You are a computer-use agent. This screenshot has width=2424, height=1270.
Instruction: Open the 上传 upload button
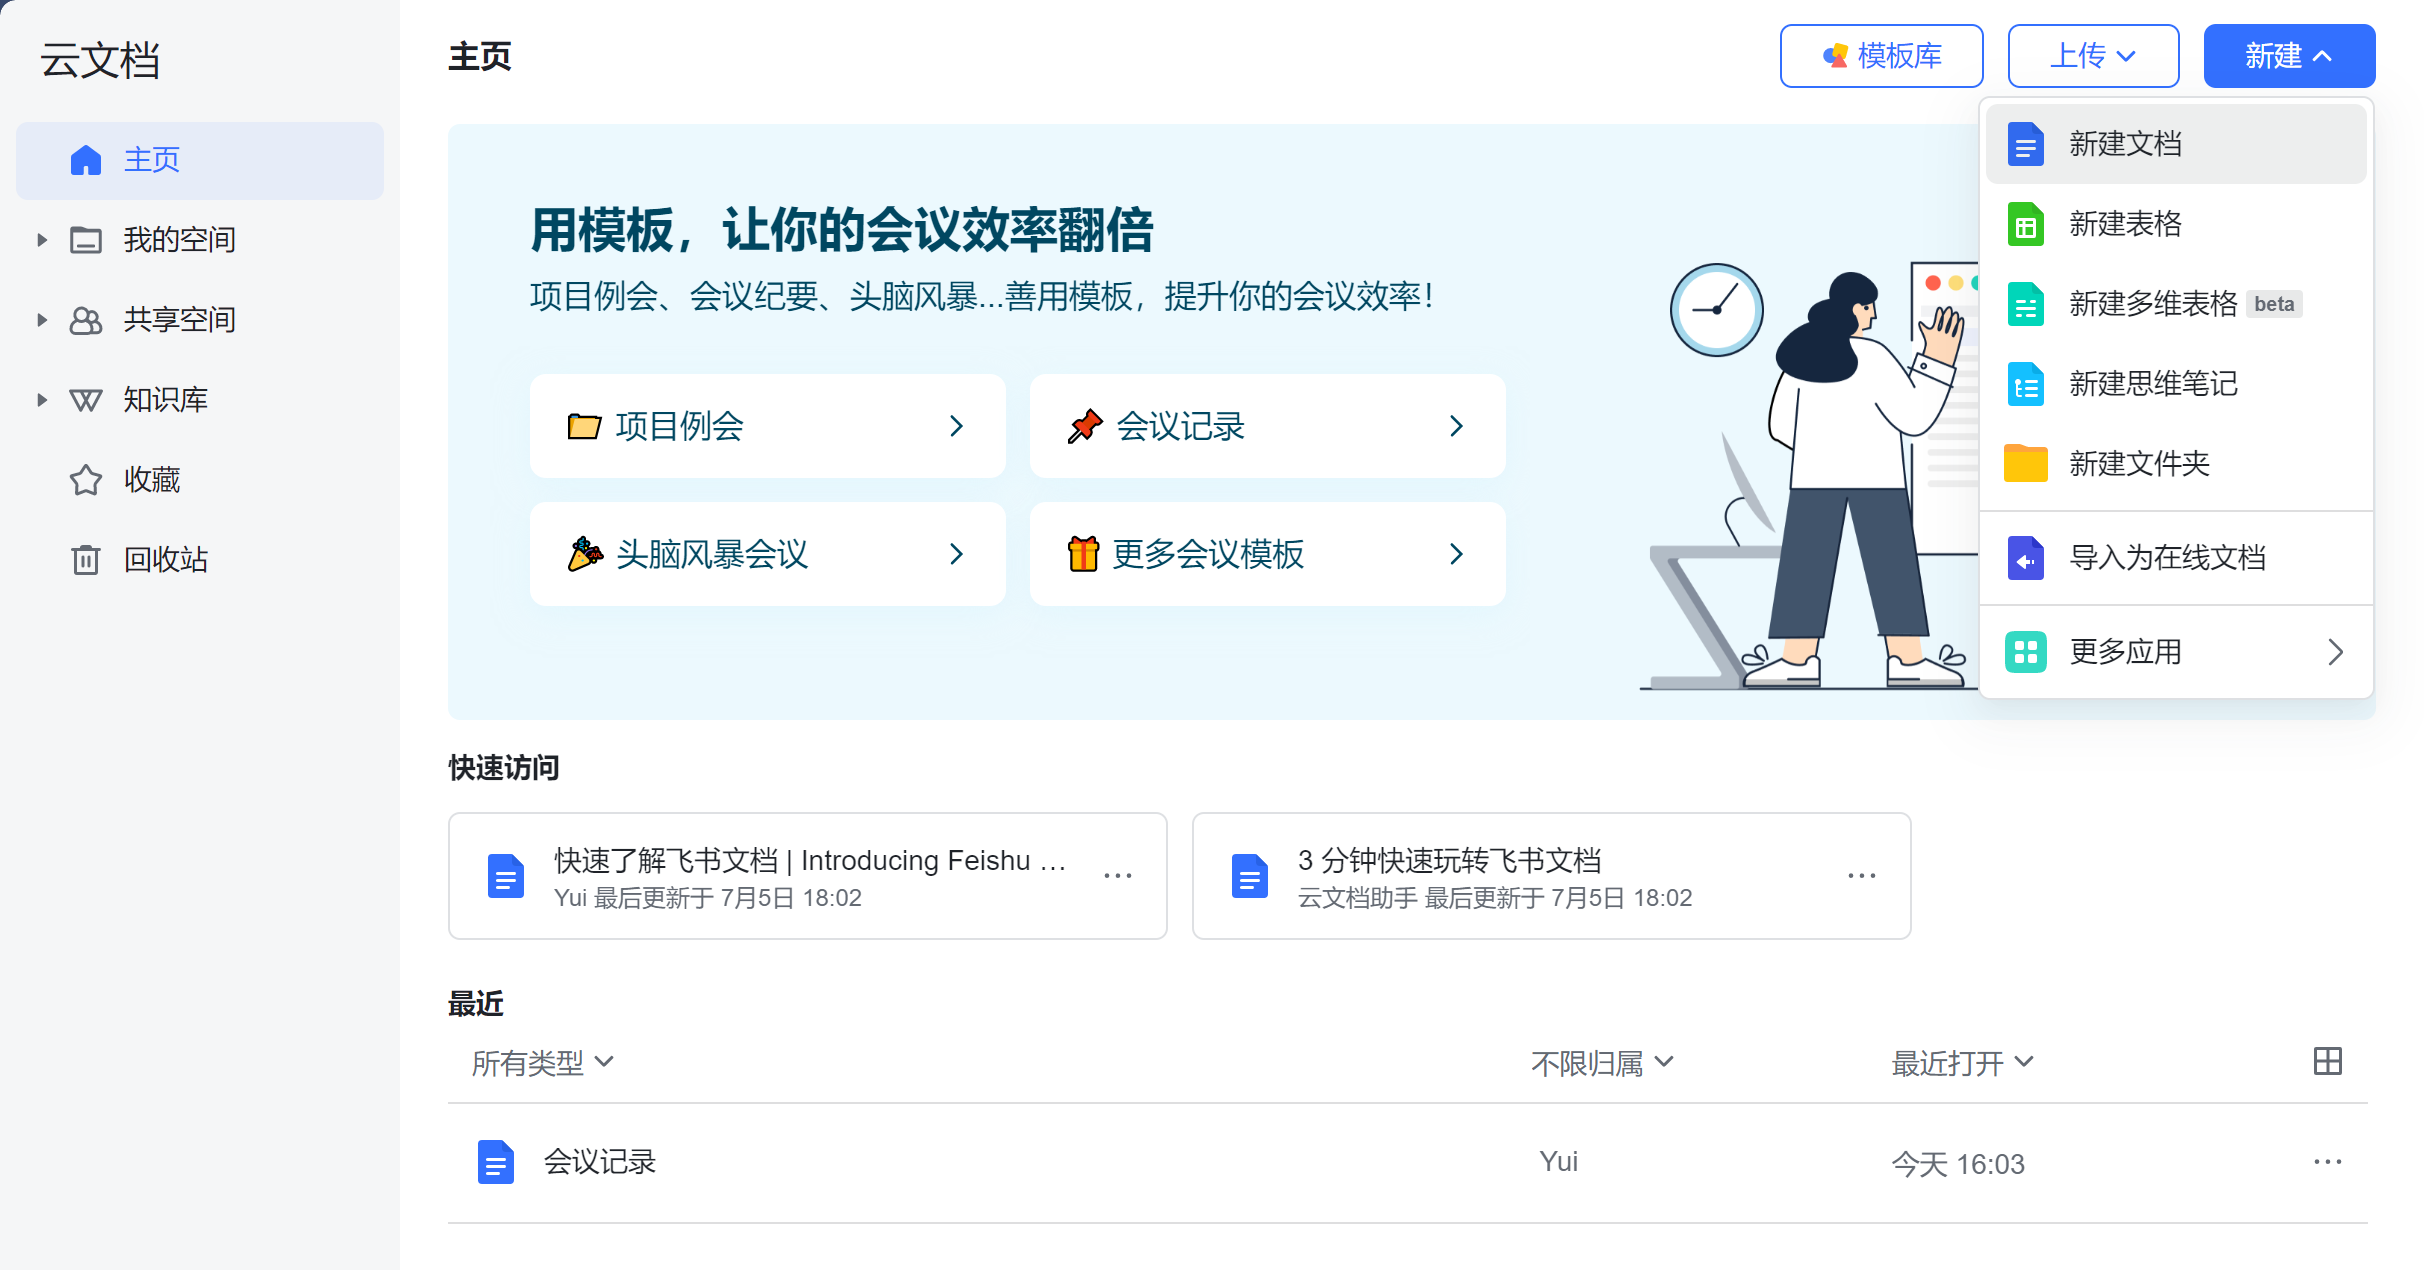[x=2092, y=56]
